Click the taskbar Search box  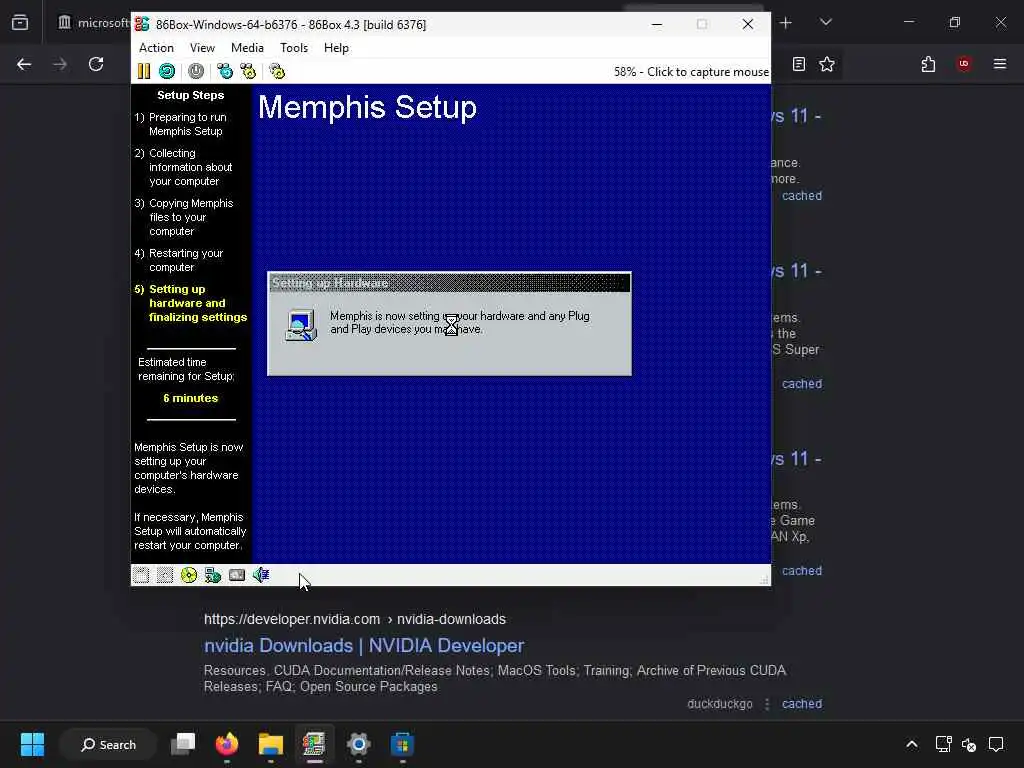coord(108,744)
